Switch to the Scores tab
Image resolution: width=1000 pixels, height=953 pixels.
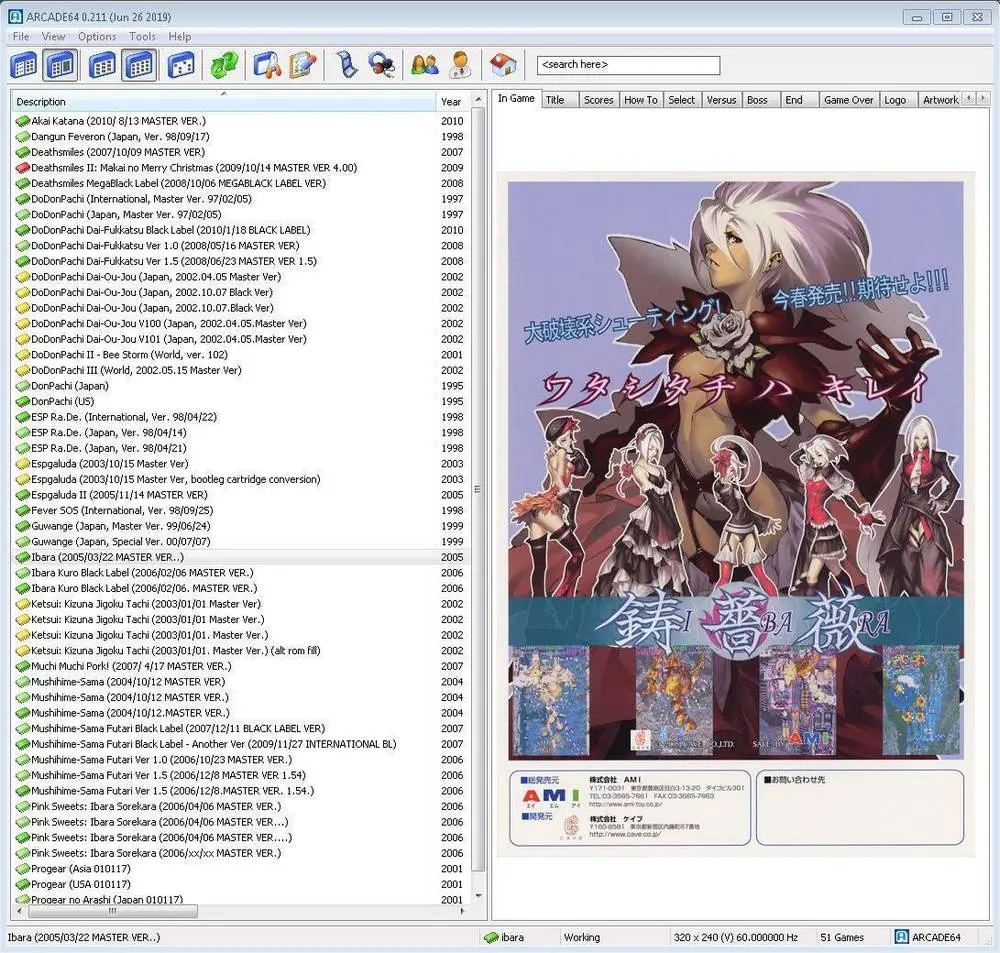click(599, 100)
